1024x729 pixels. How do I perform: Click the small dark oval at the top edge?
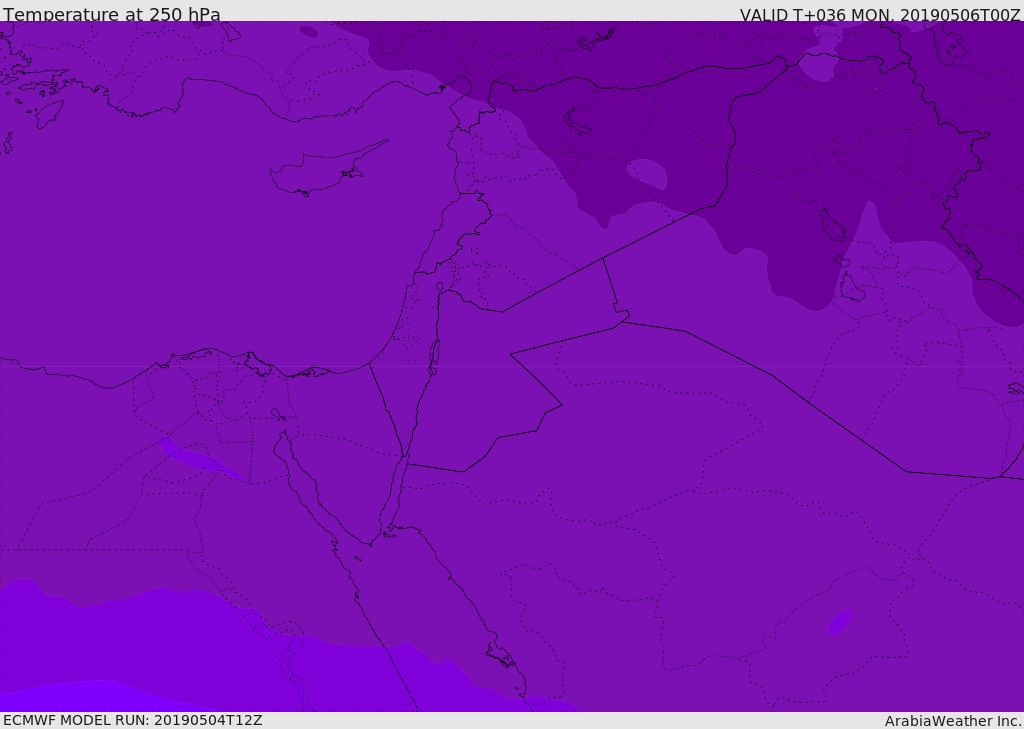click(309, 32)
